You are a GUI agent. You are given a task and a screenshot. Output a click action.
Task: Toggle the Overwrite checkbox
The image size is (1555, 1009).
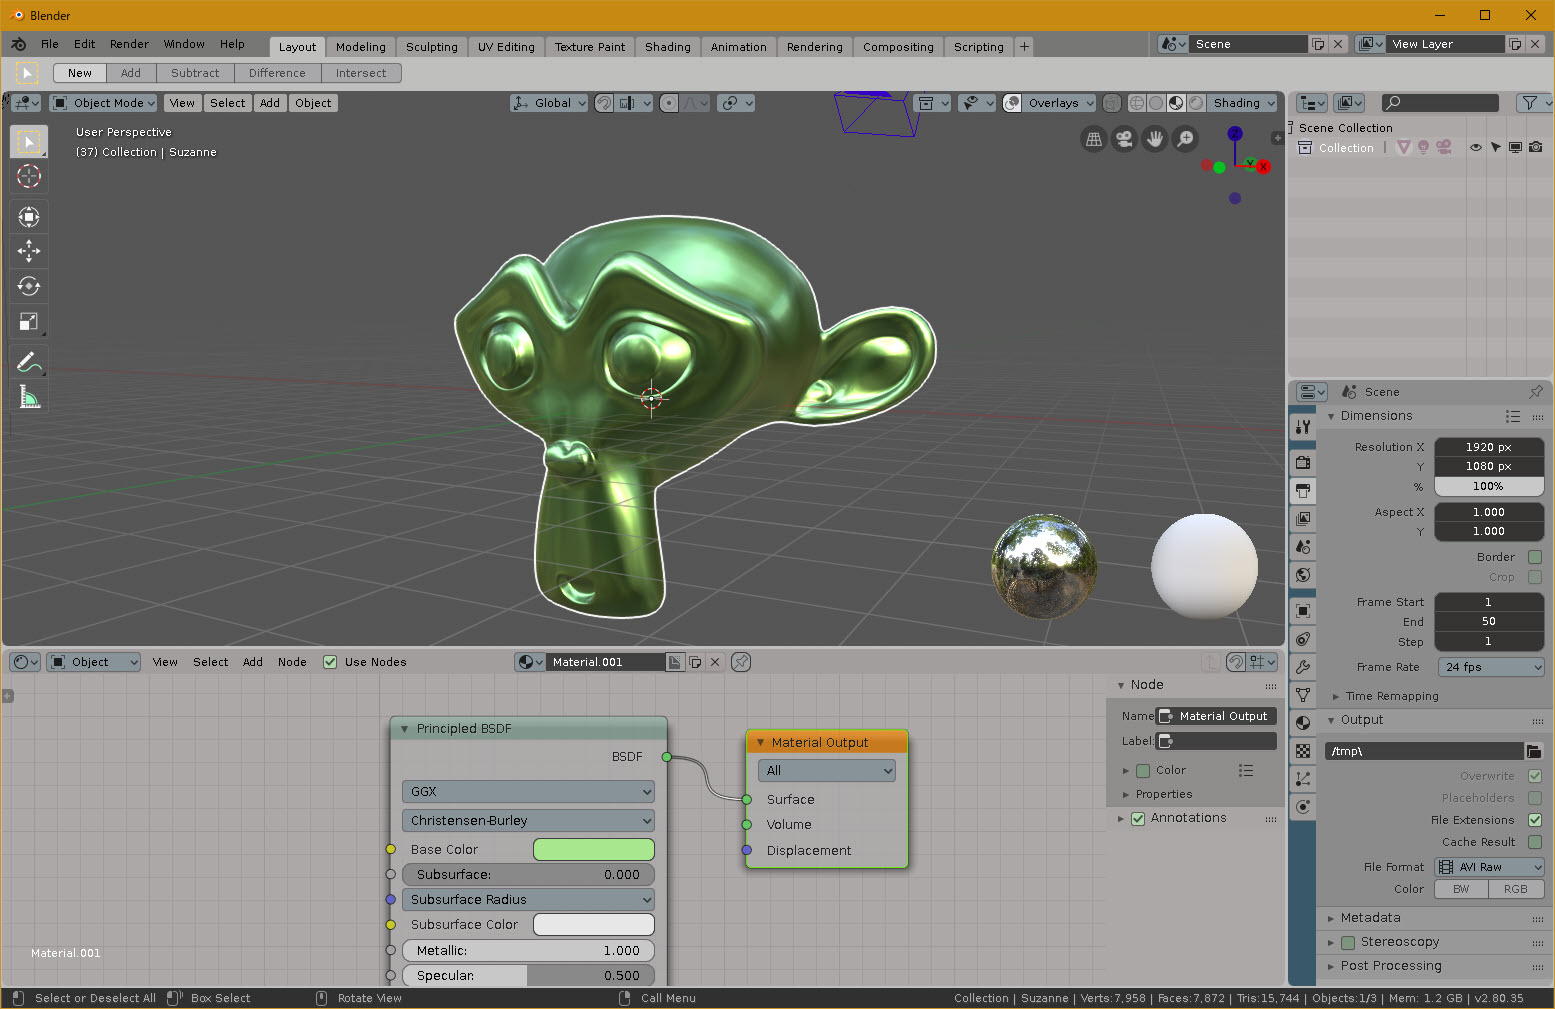(1535, 776)
